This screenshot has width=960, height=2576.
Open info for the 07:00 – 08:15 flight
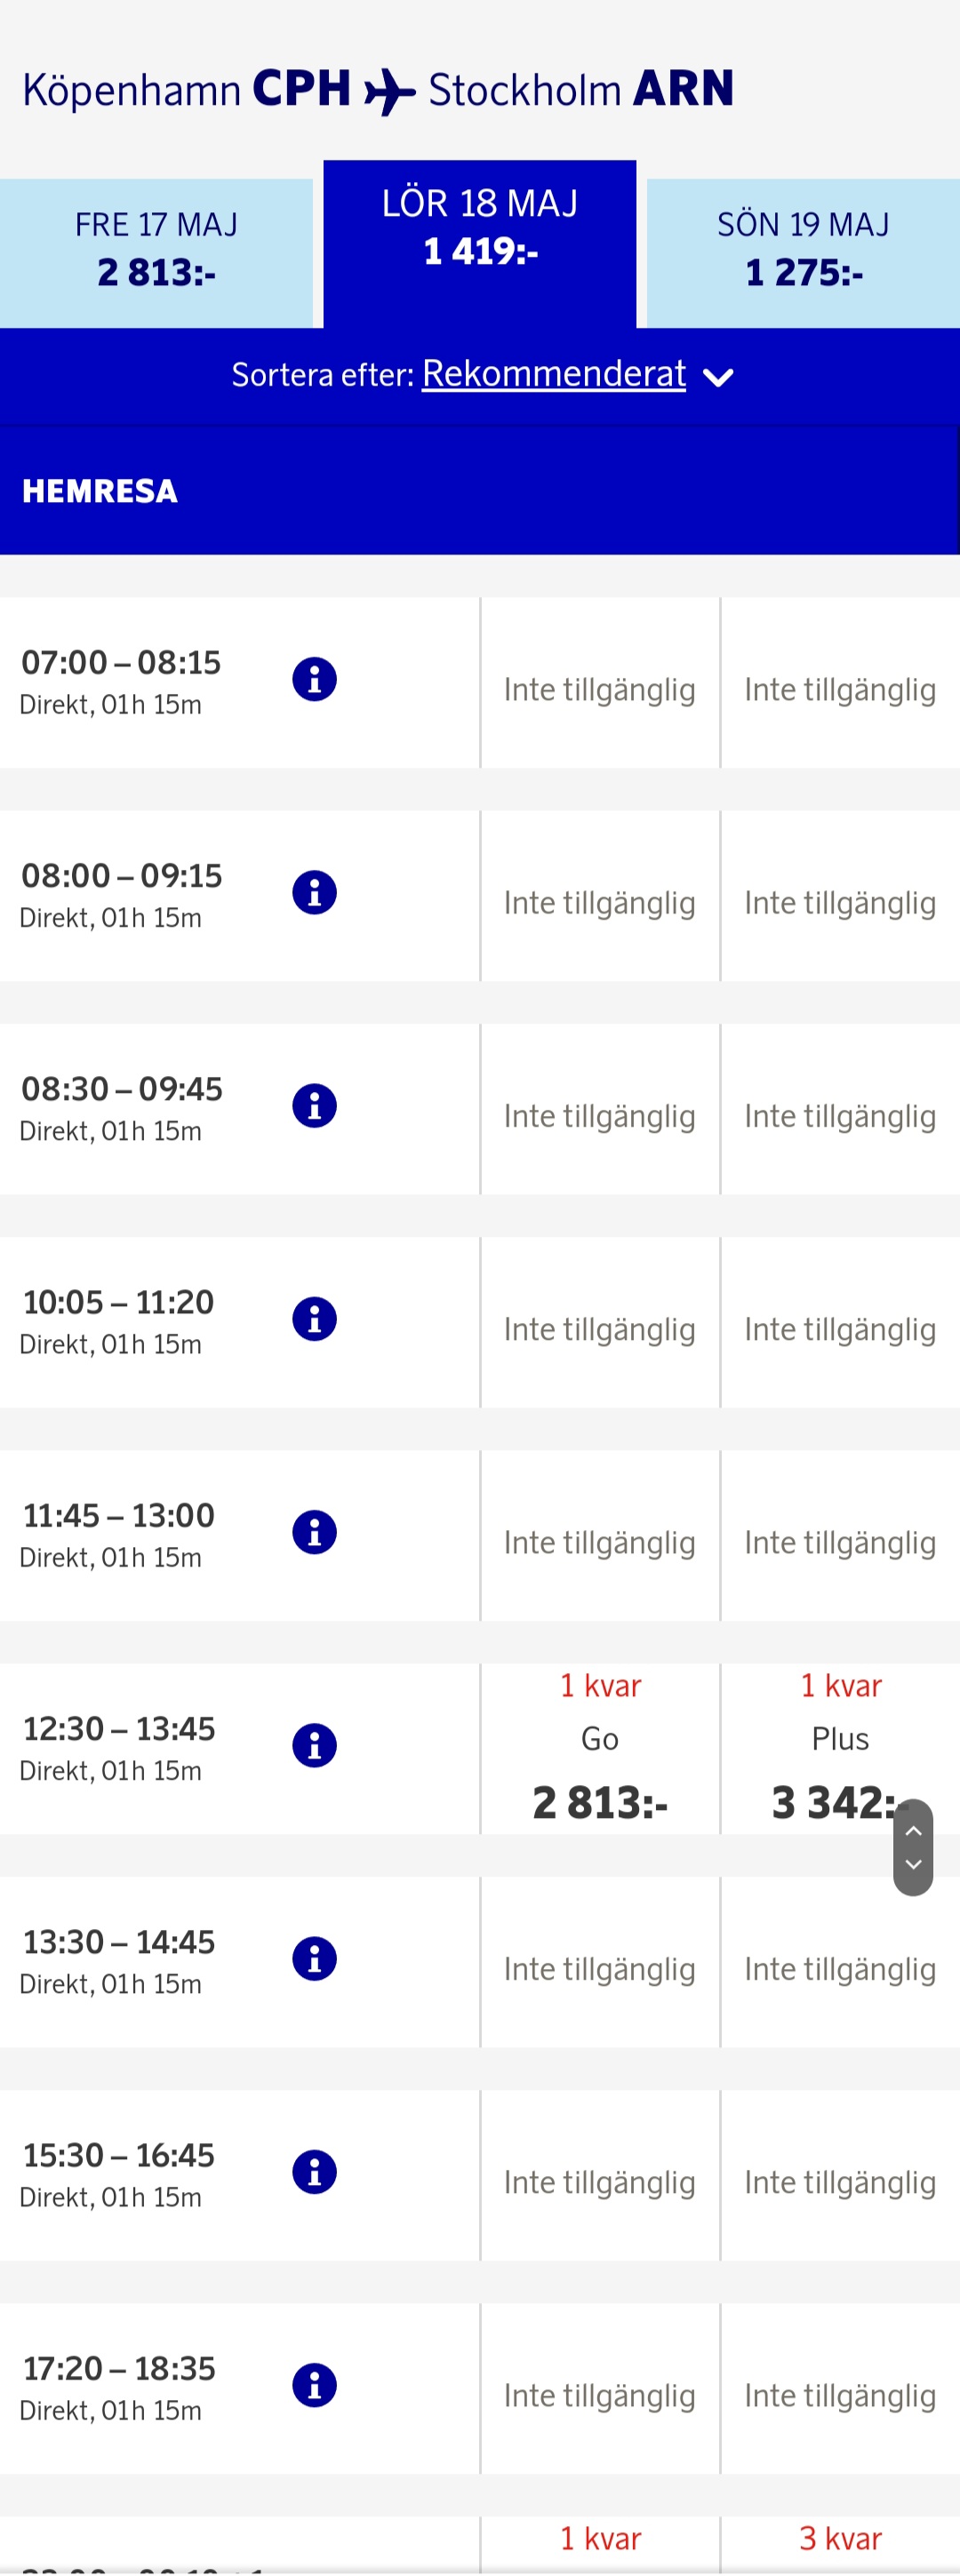tap(314, 680)
